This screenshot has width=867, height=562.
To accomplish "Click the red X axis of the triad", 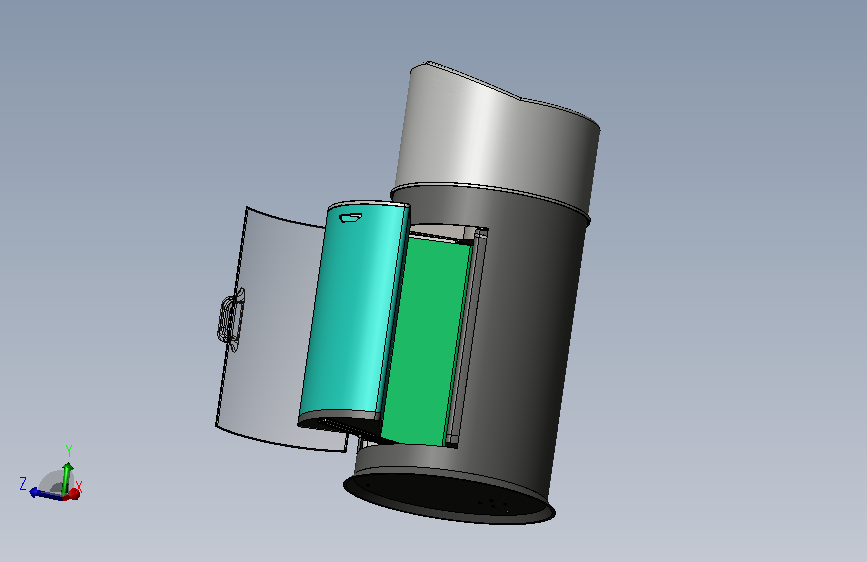I will tap(72, 495).
